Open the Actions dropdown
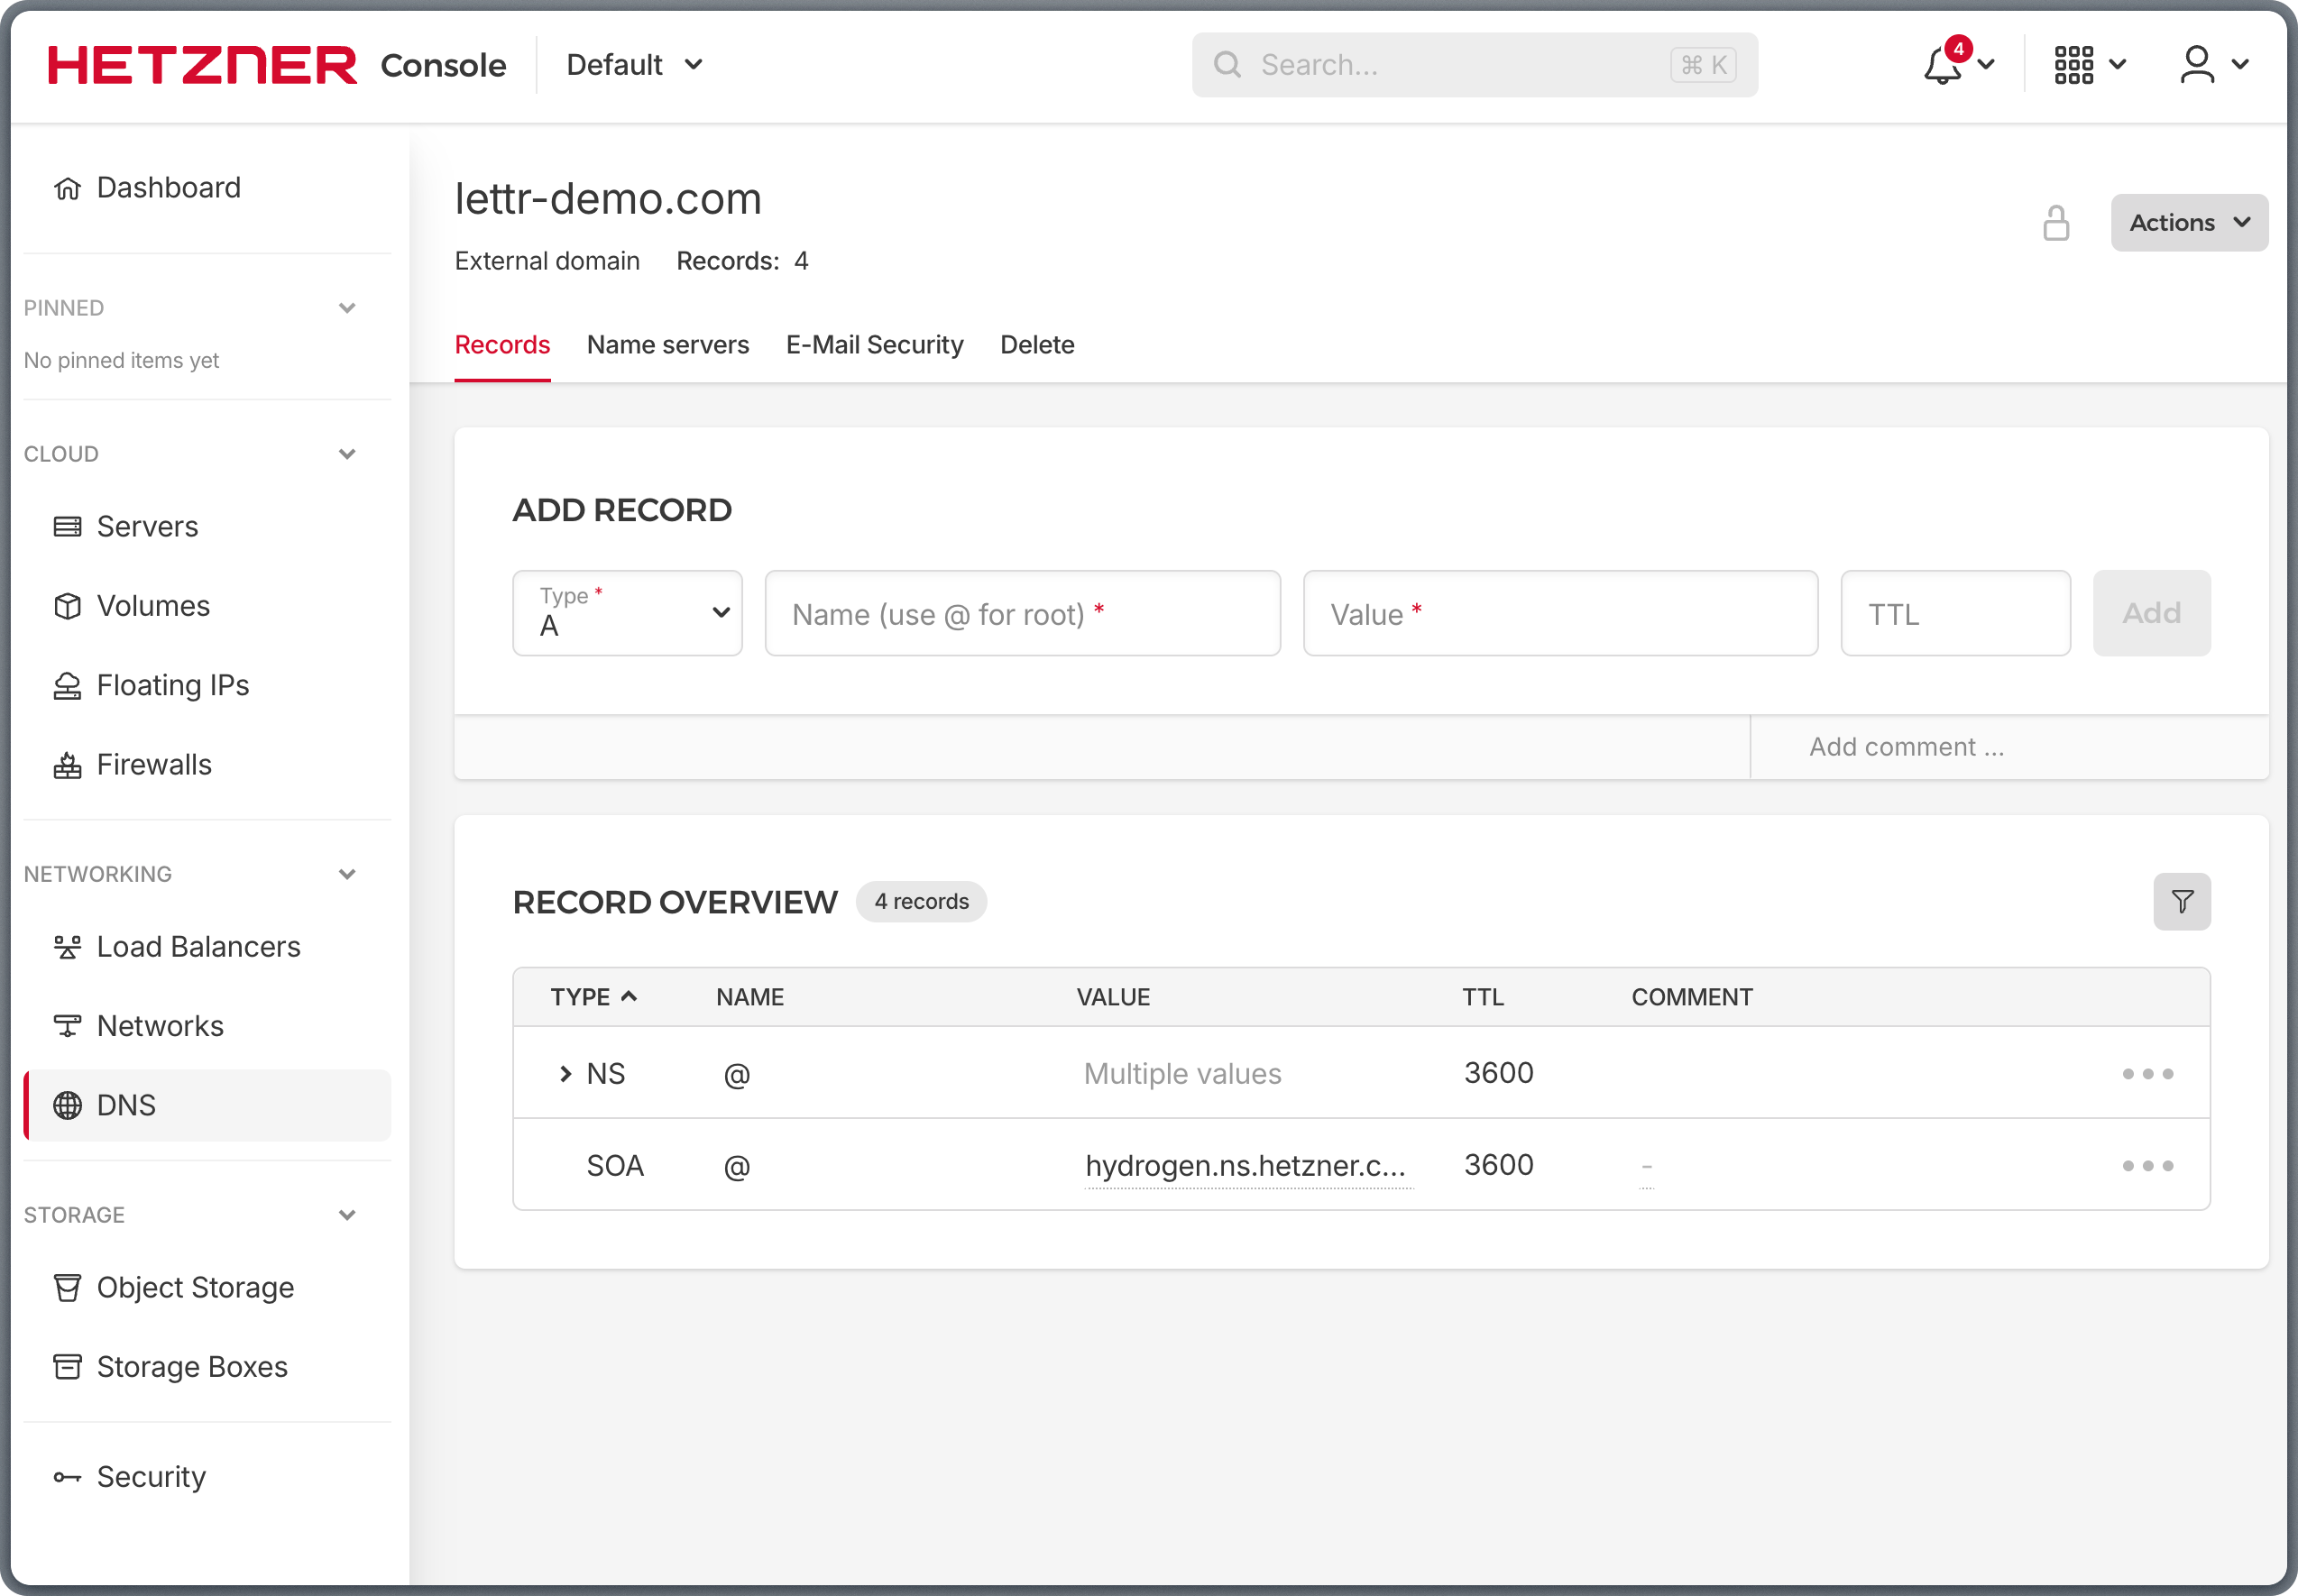The image size is (2298, 1596). click(x=2189, y=222)
